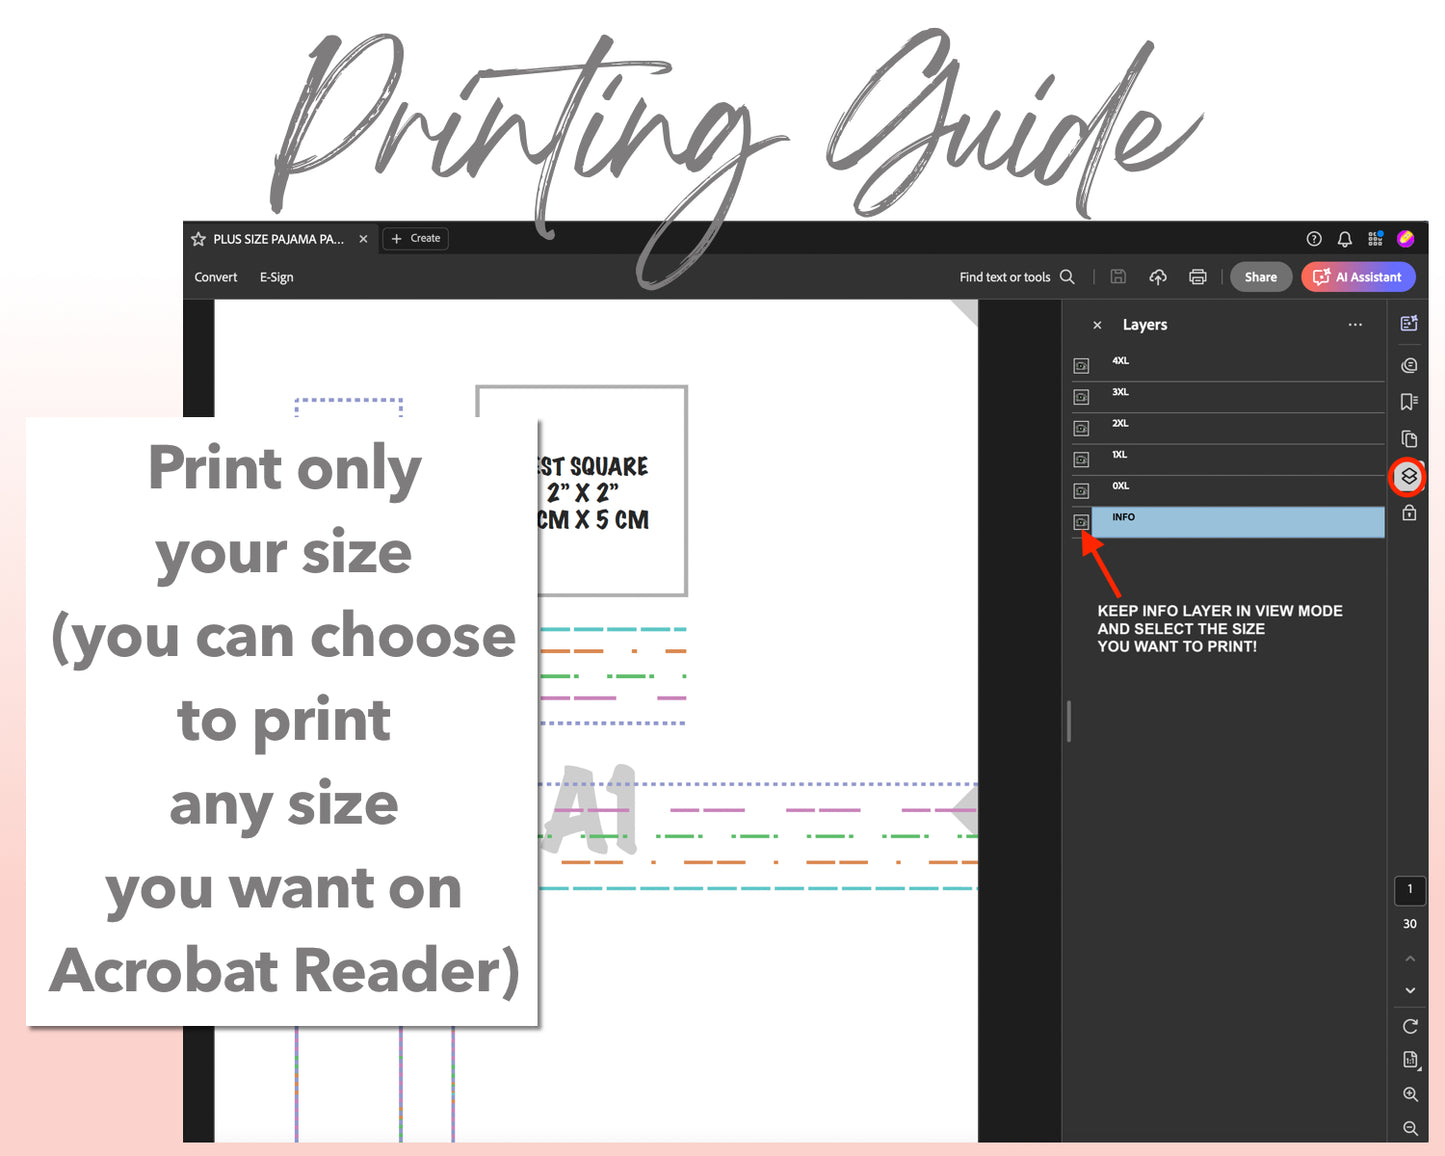The image size is (1445, 1156).
Task: Open the Layers panel icon in sidebar
Action: [x=1408, y=477]
